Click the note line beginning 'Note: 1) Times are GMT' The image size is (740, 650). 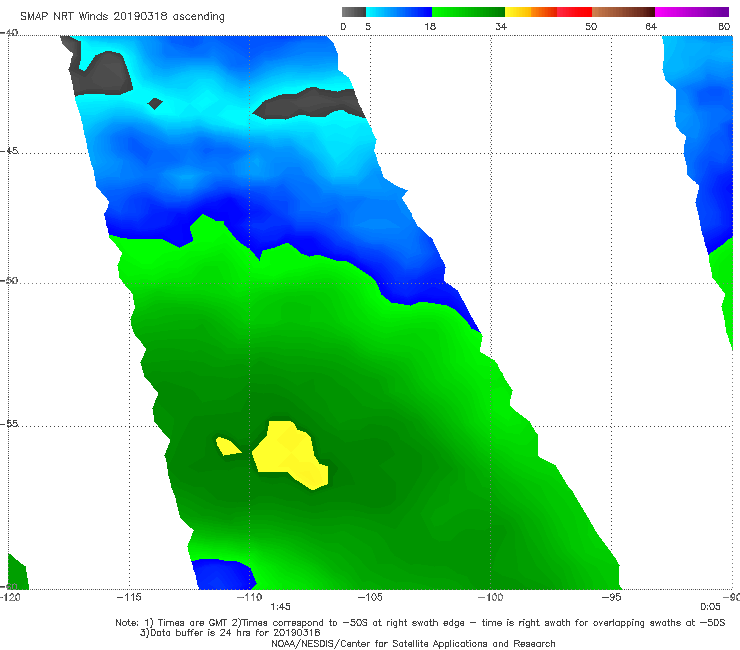click(420, 623)
